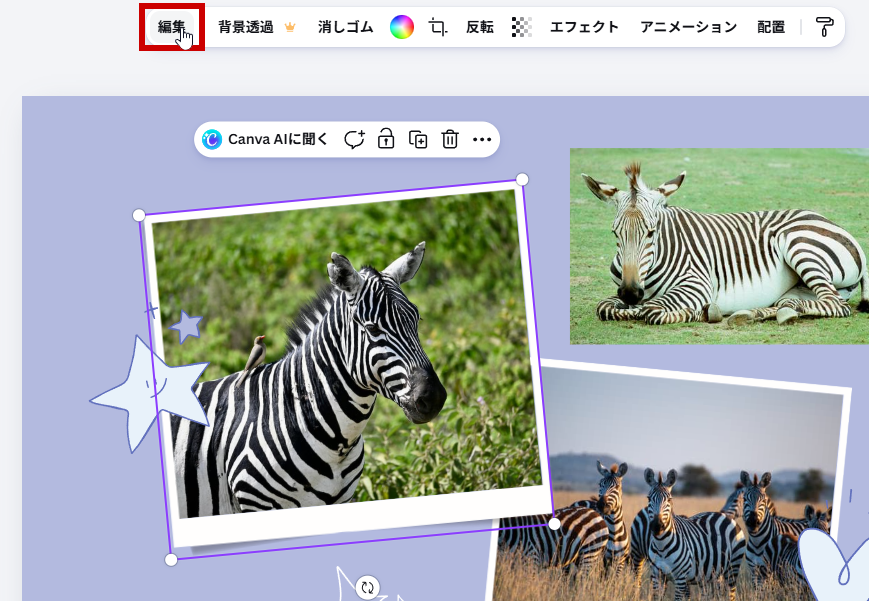Select the lying zebra photo

(719, 246)
